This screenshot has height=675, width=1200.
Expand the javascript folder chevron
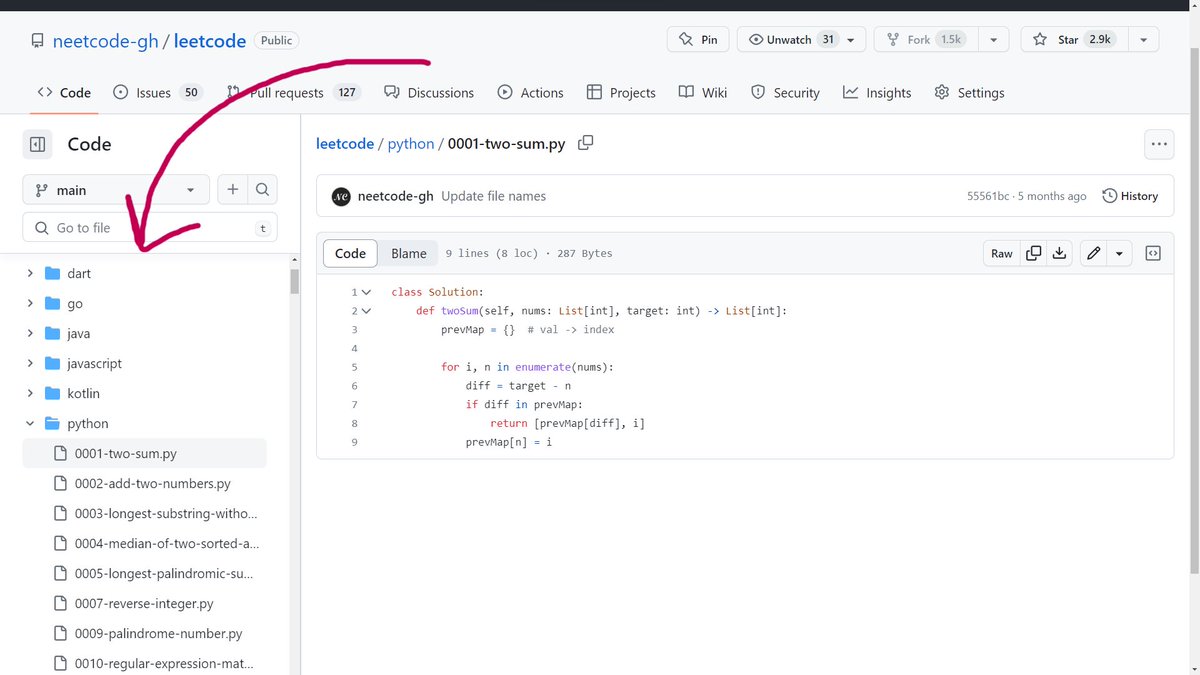point(30,363)
